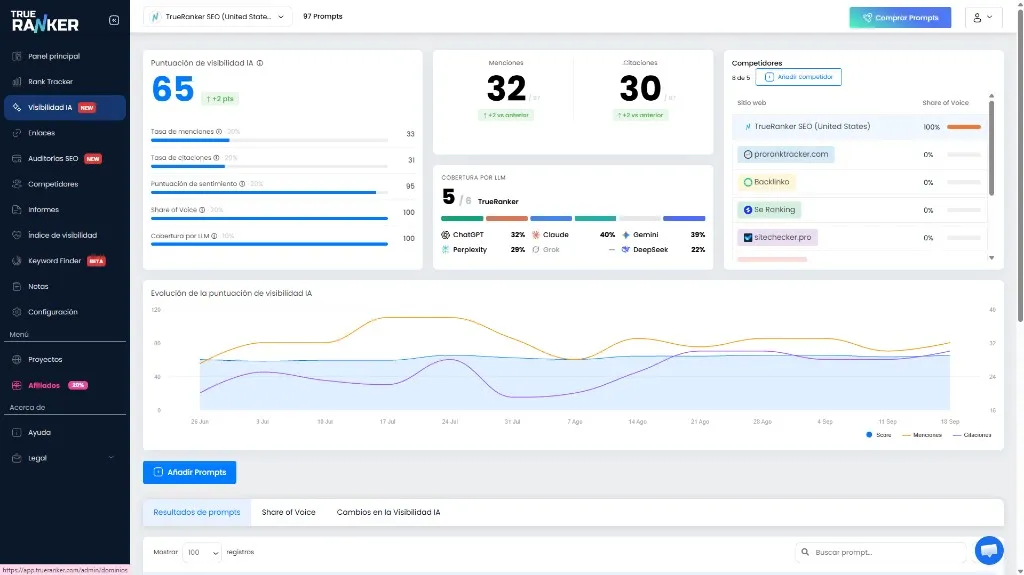This screenshot has width=1024, height=575.
Task: Click the Añadir Prompts button
Action: pyautogui.click(x=189, y=472)
